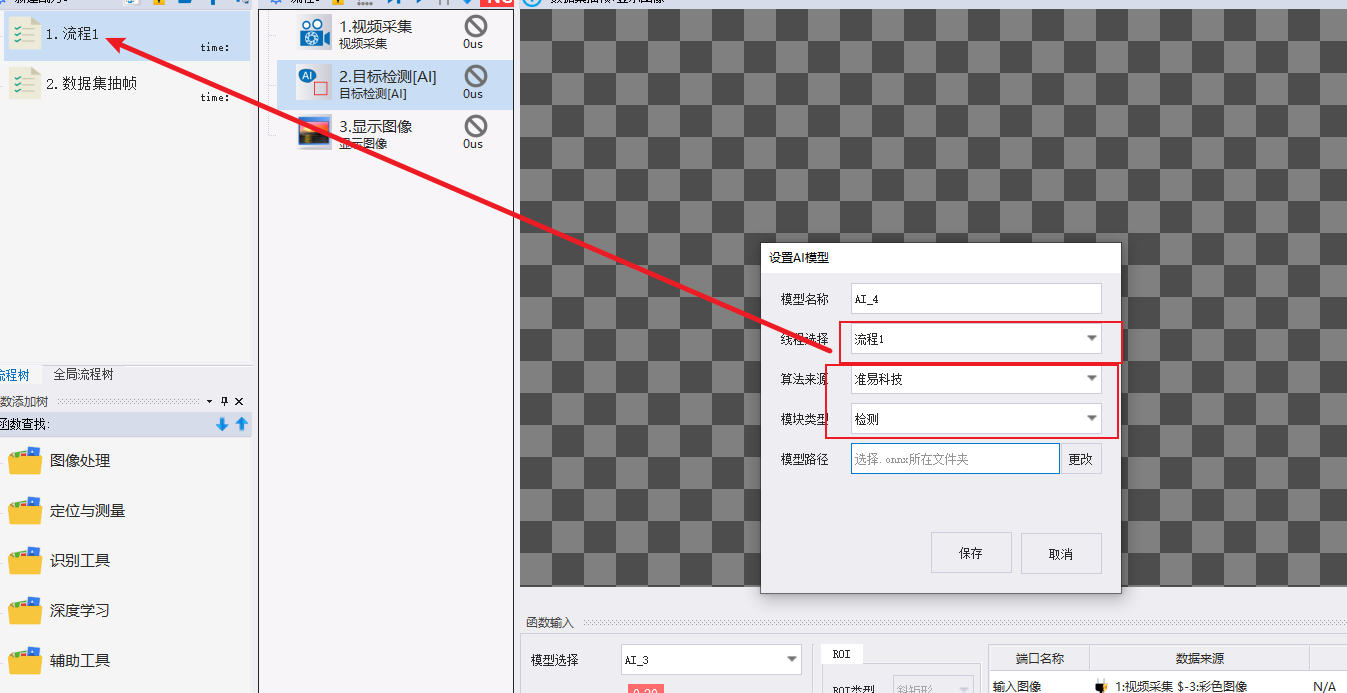Open the 定位与测量 function folder
1347x693 pixels.
[67, 511]
